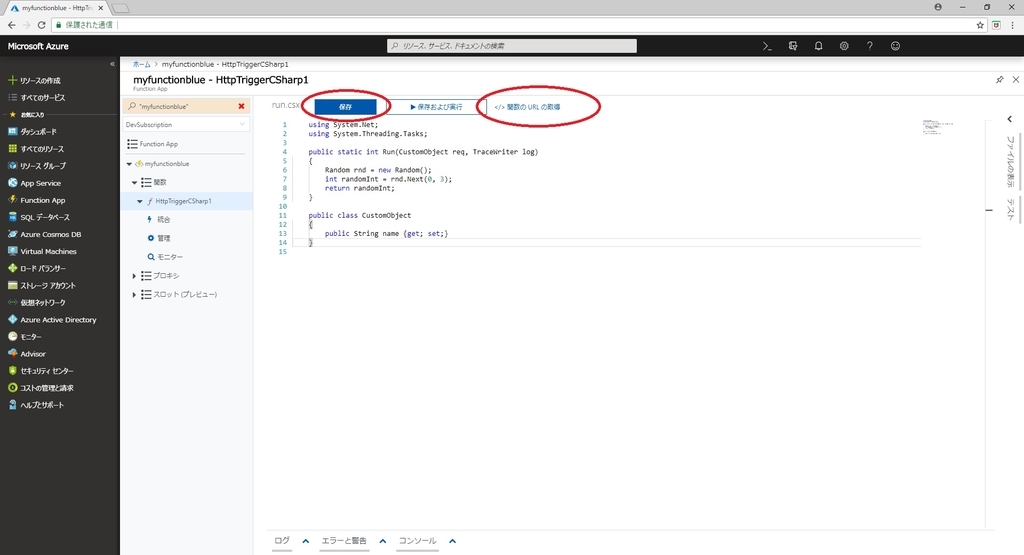The height and width of the screenshot is (555, 1024).
Task: Open the Test (テスト) side tab
Action: click(1010, 209)
